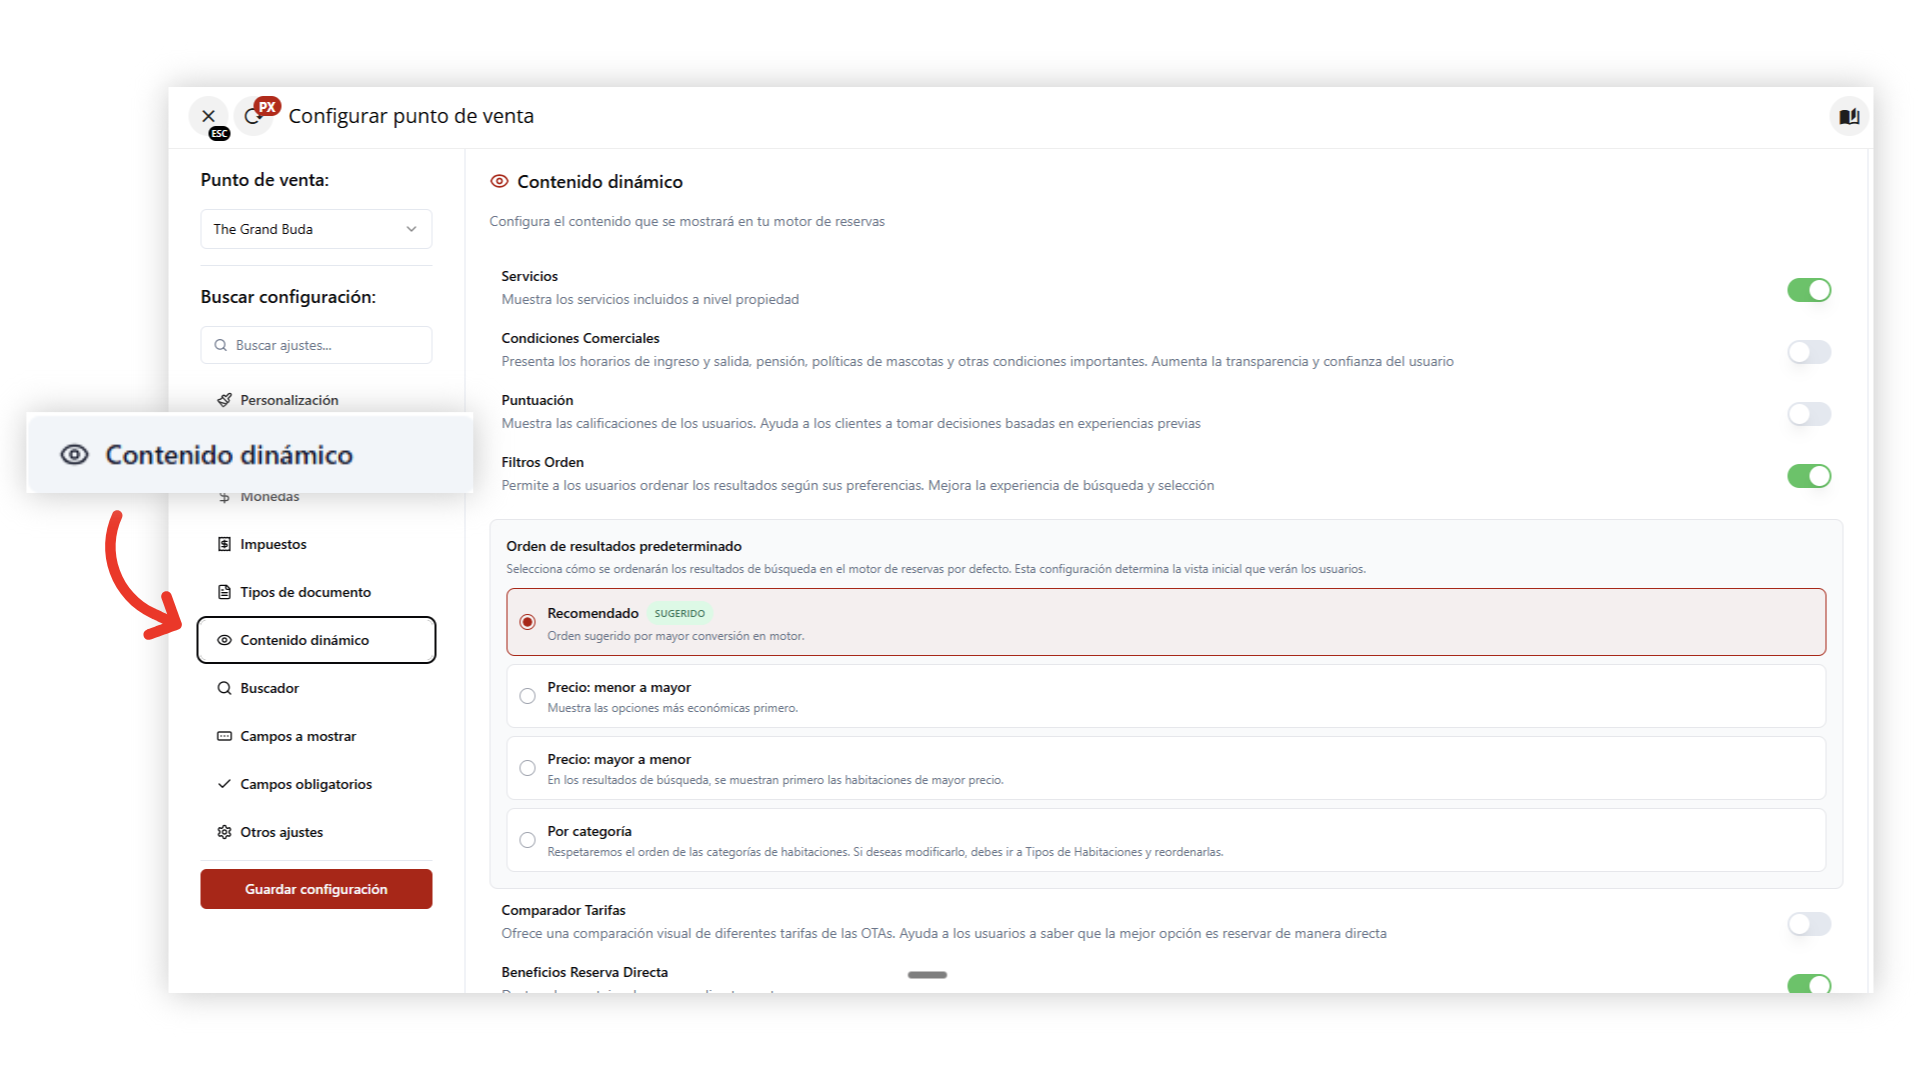Go to Campos obligatorios settings section
This screenshot has height=1080, width=1920.
point(305,784)
